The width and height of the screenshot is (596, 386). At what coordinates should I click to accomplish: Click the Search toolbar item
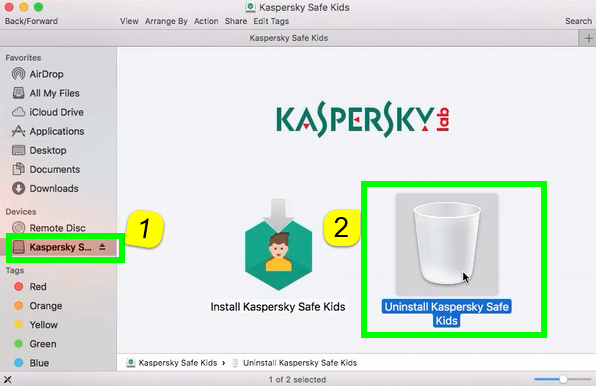578,21
